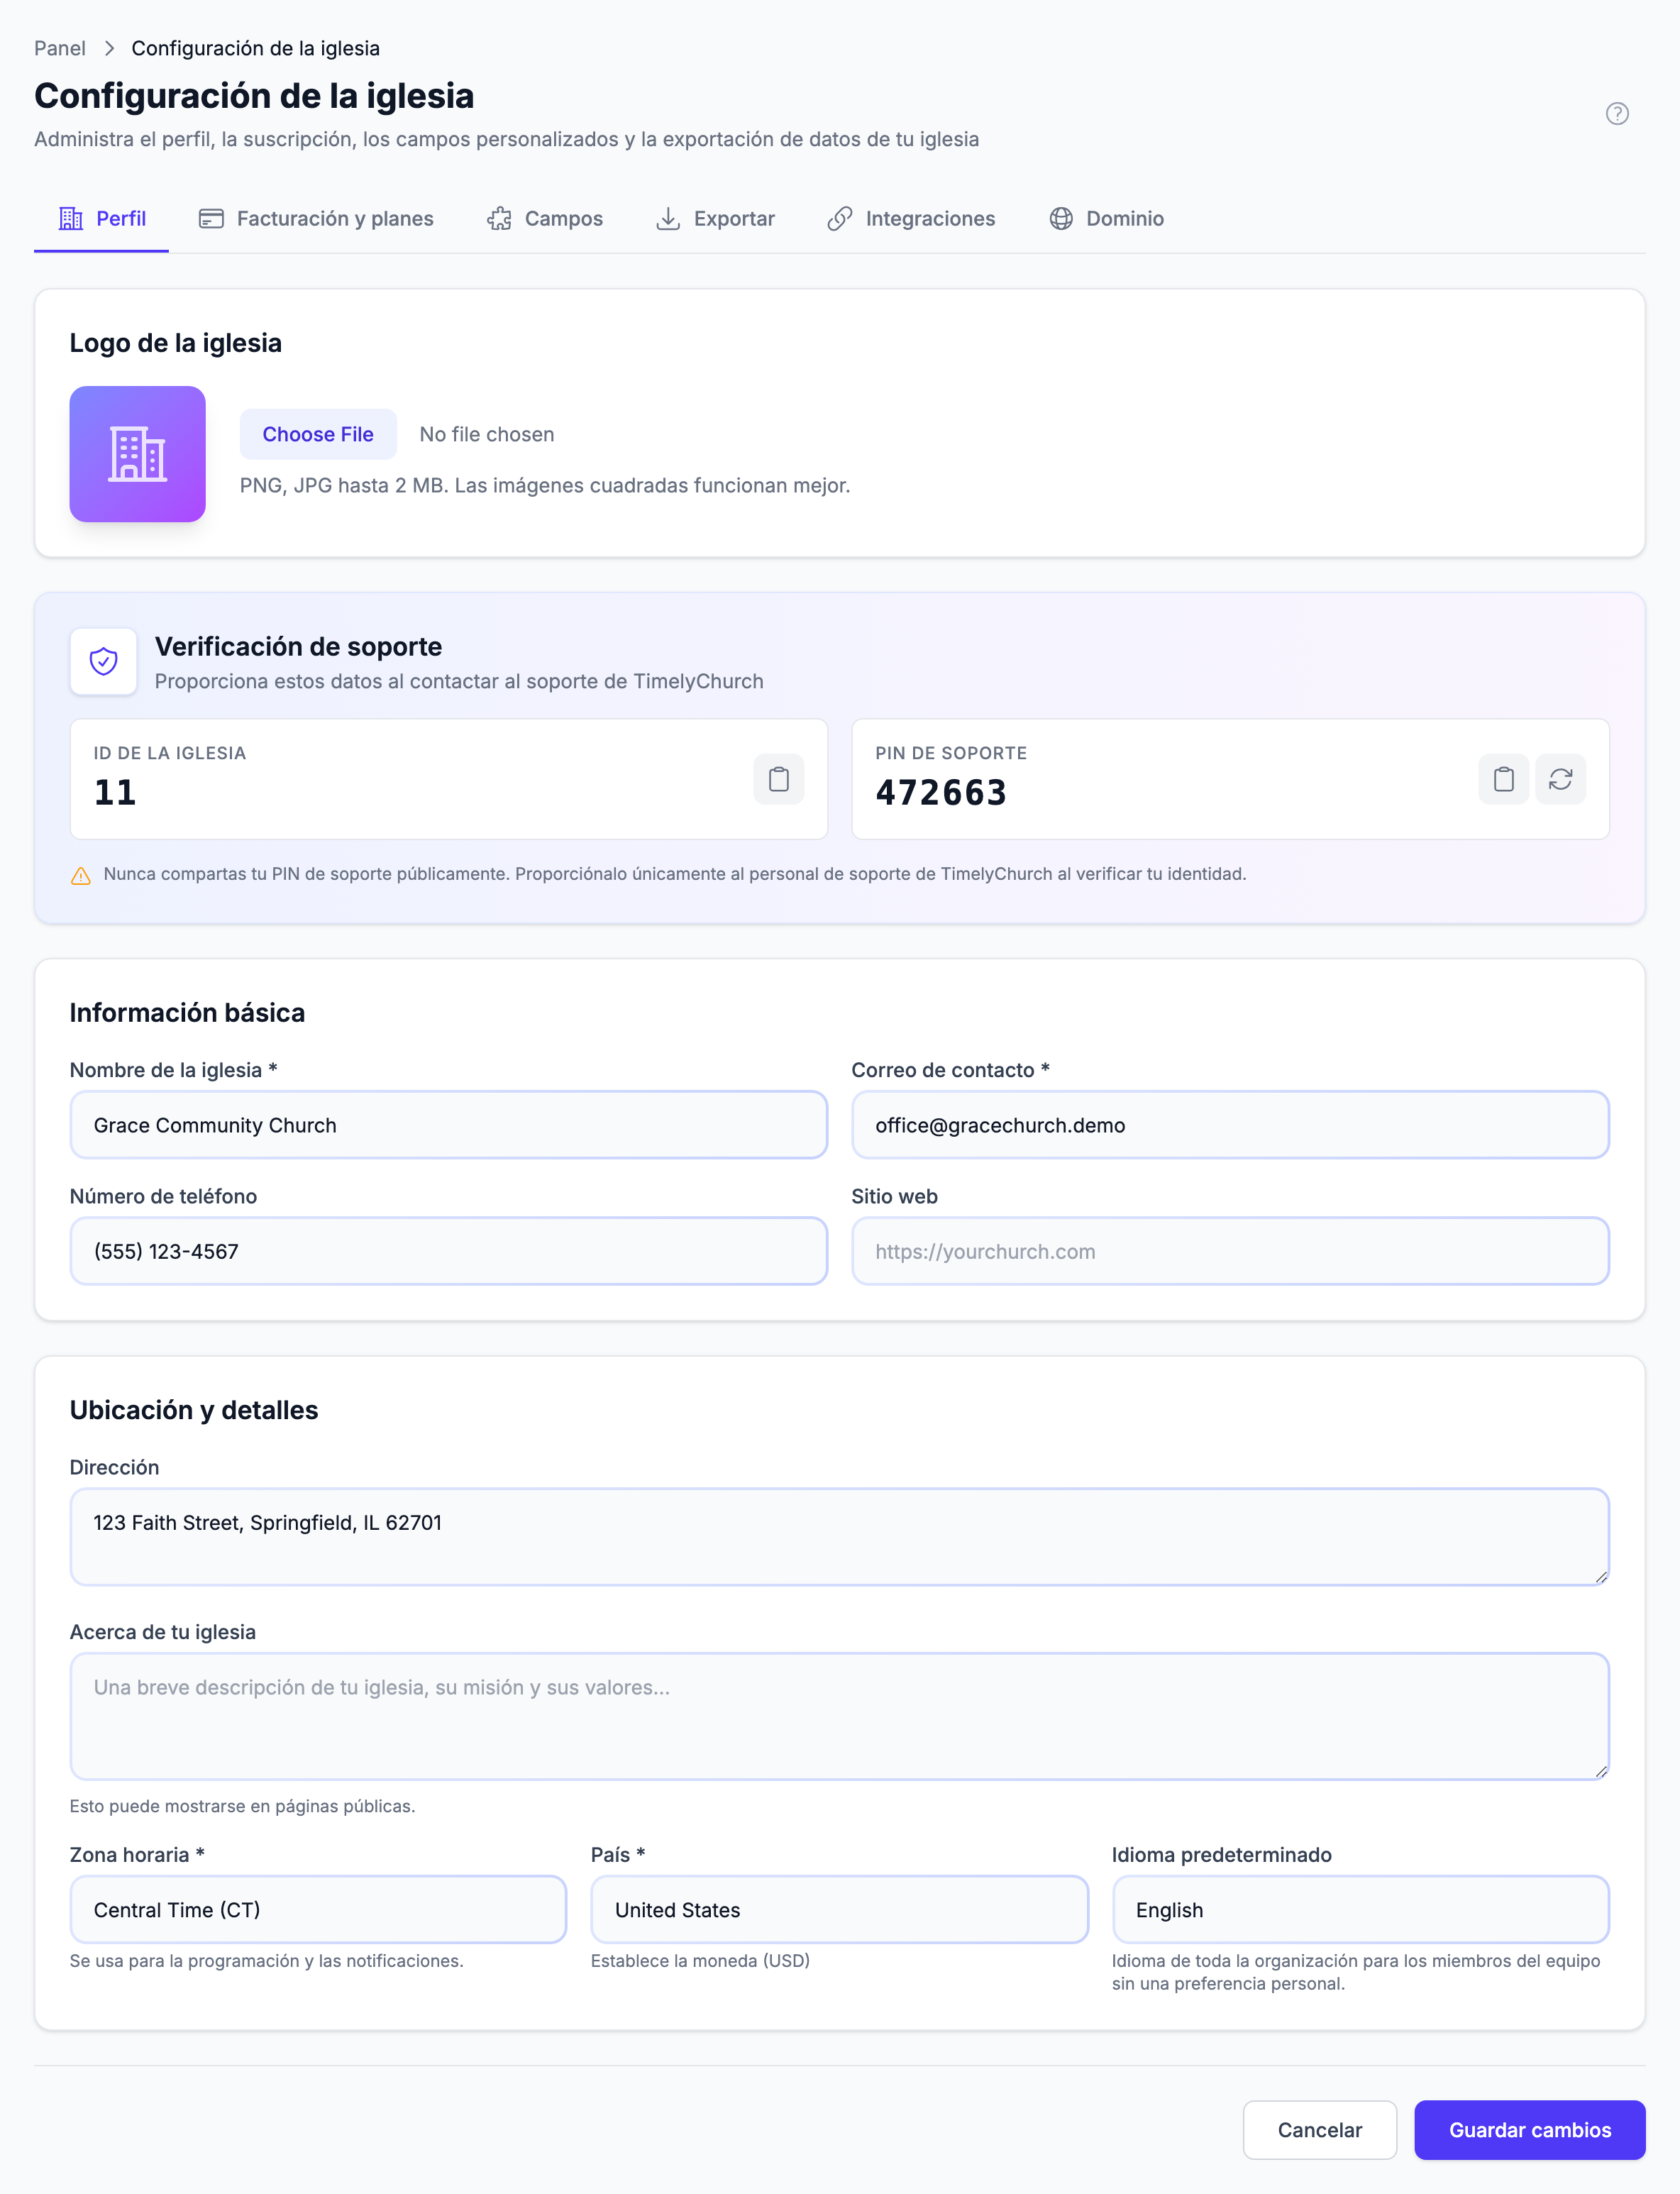This screenshot has width=1680, height=2194.
Task: Switch to the Campos tab
Action: click(x=545, y=219)
